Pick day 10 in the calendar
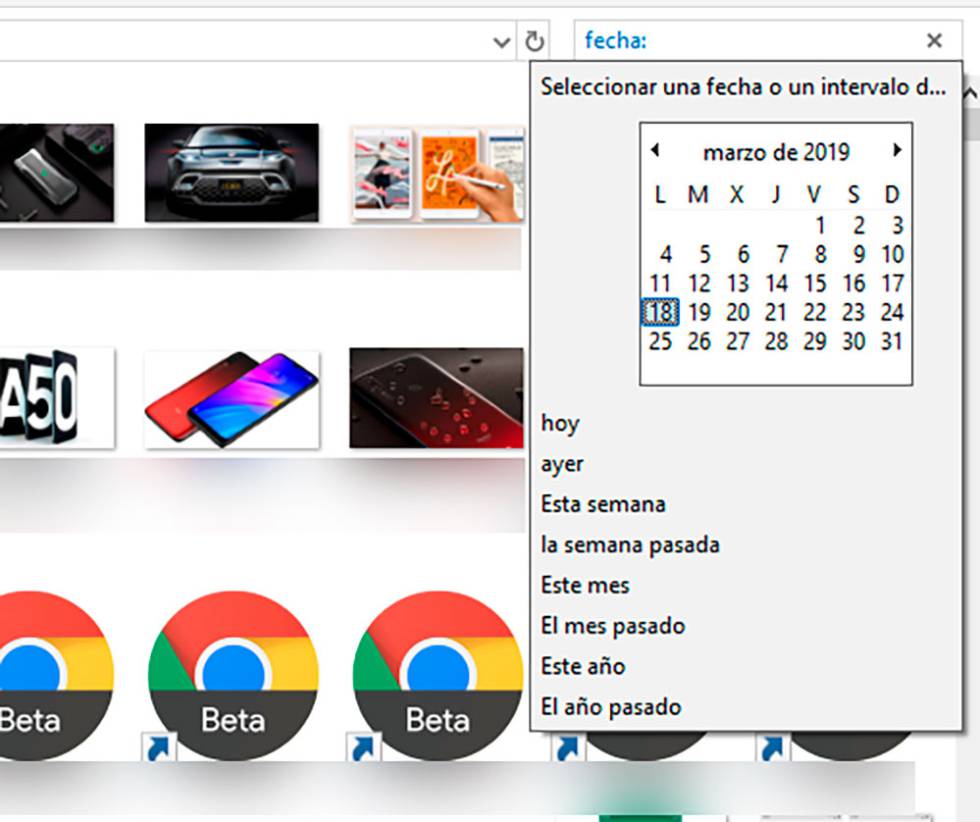 (x=892, y=254)
